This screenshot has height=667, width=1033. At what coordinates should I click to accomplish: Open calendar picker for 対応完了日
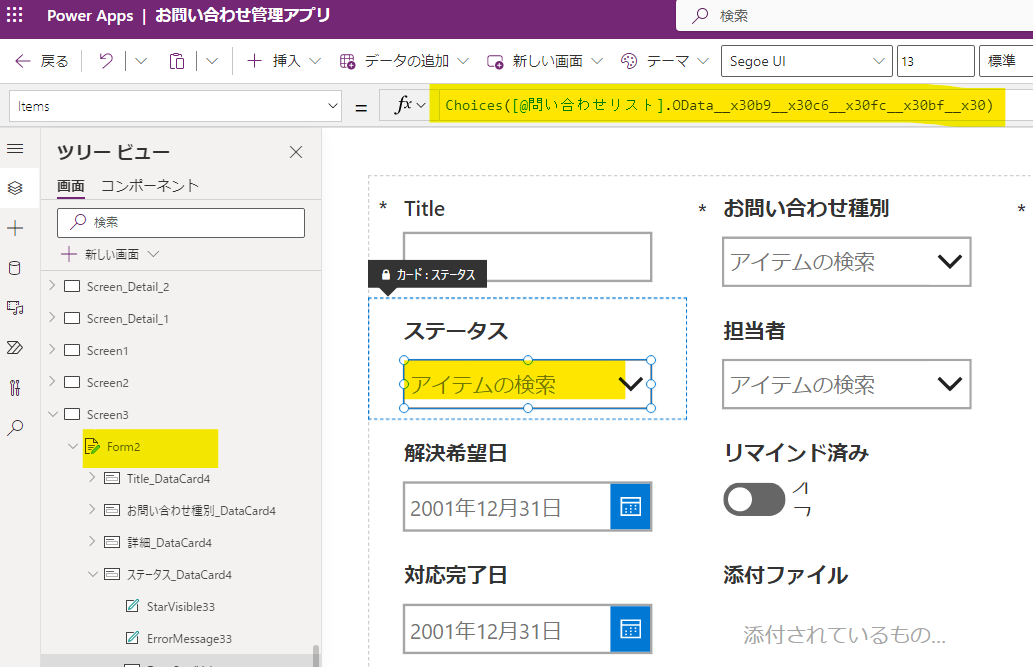coord(630,629)
